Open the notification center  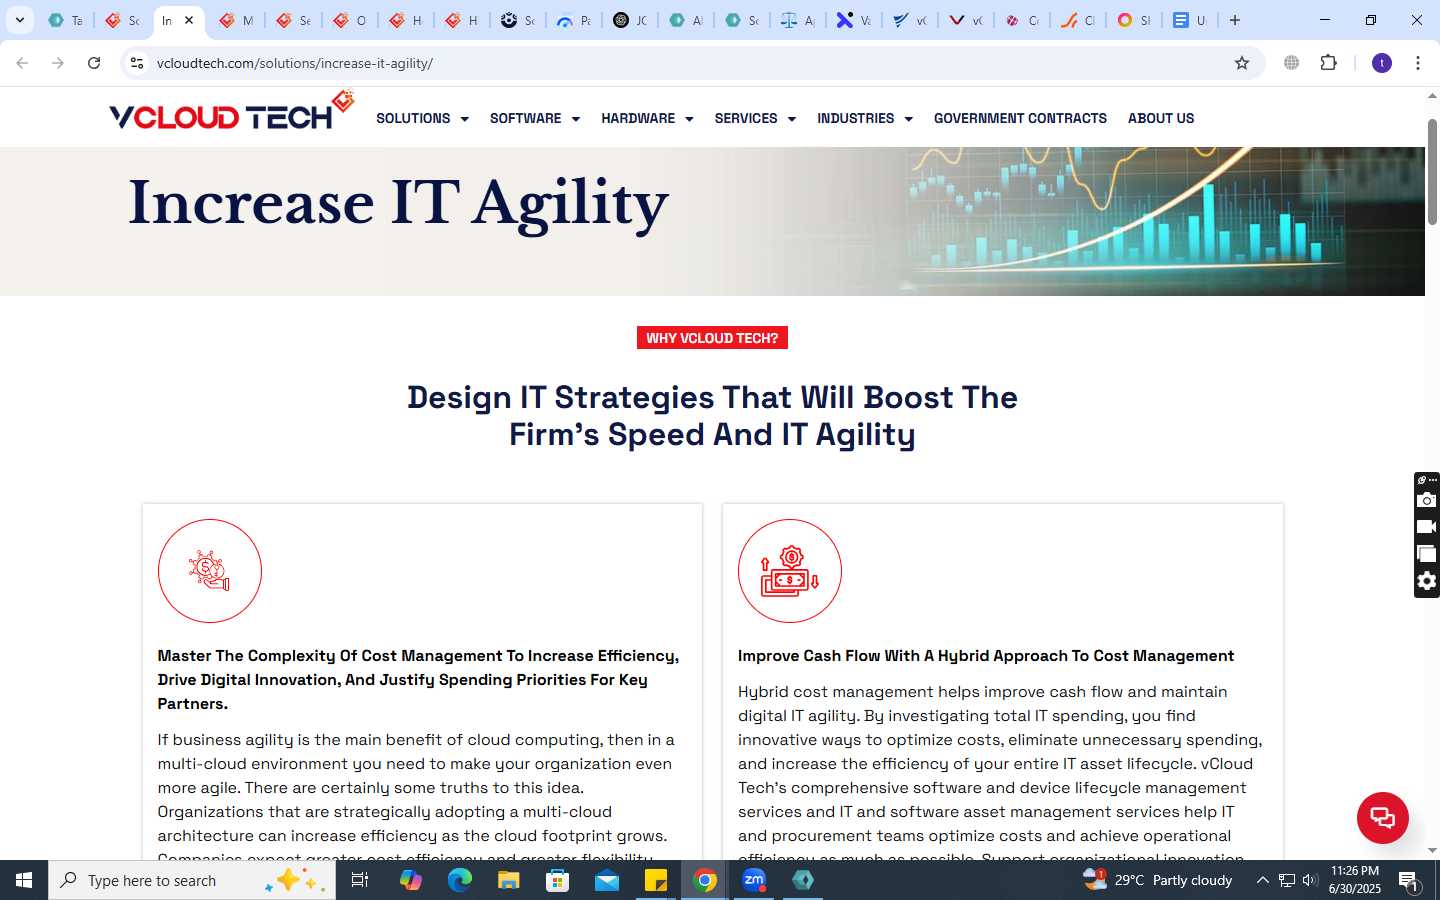click(x=1409, y=881)
